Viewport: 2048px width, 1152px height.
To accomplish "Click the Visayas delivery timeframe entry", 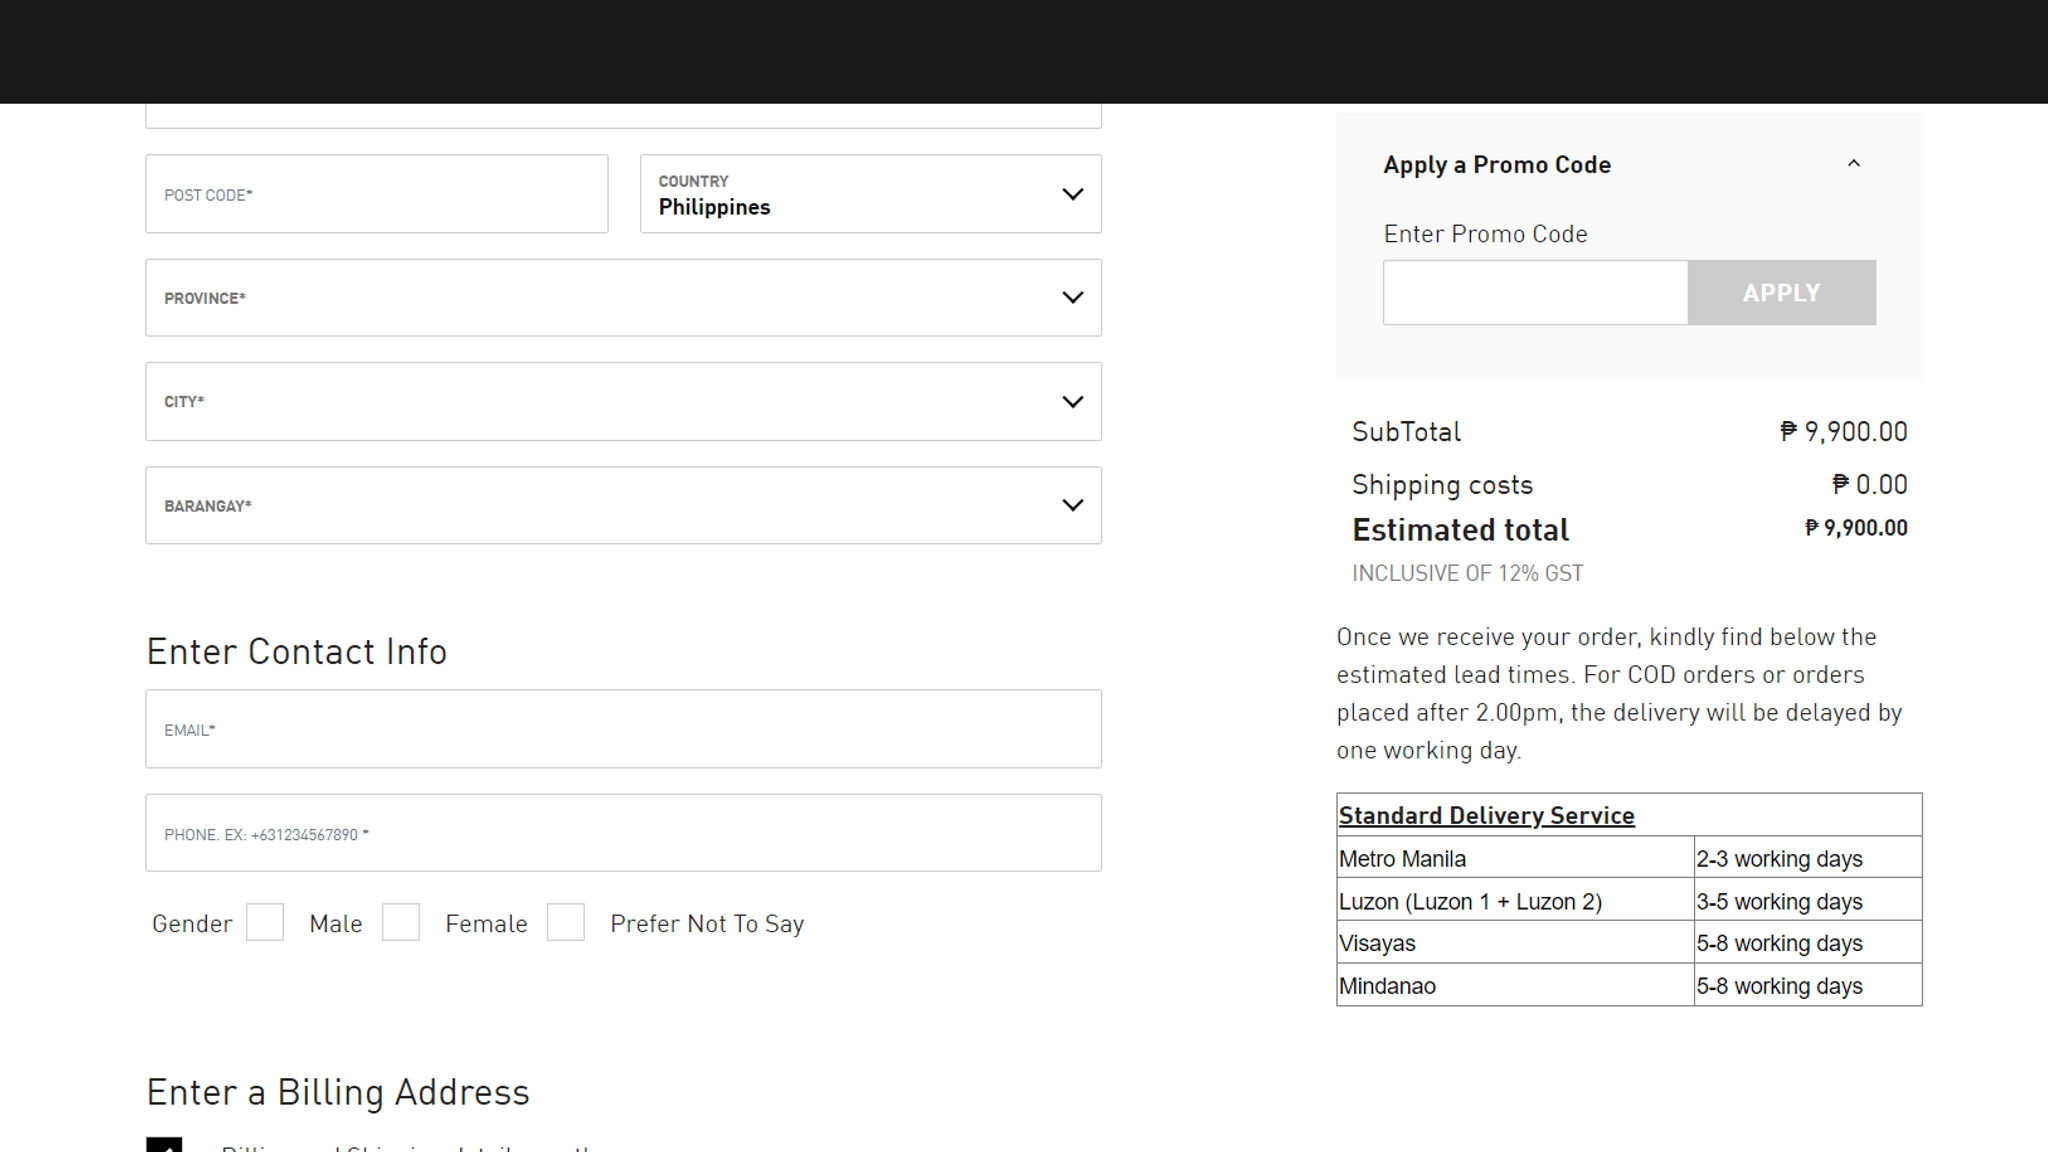I will (x=1779, y=944).
